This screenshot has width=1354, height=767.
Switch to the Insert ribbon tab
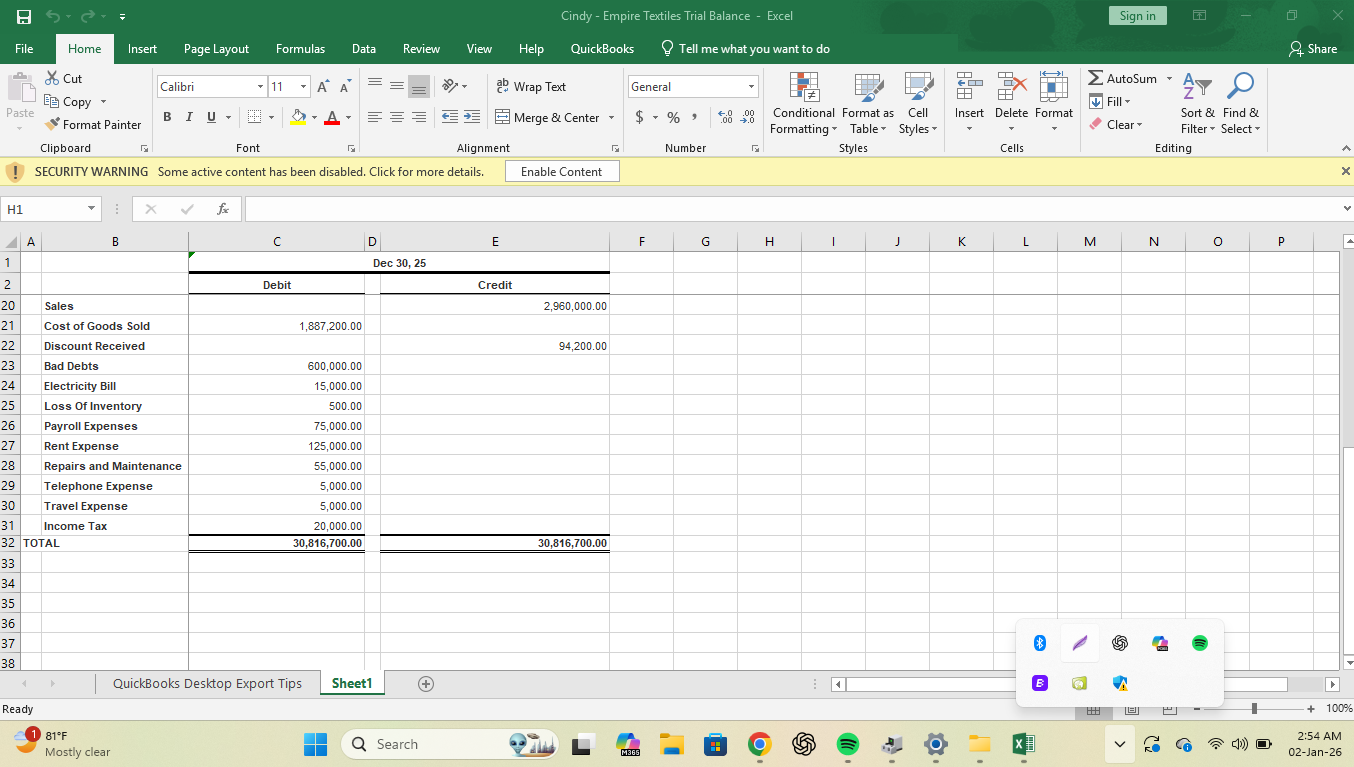pyautogui.click(x=142, y=49)
